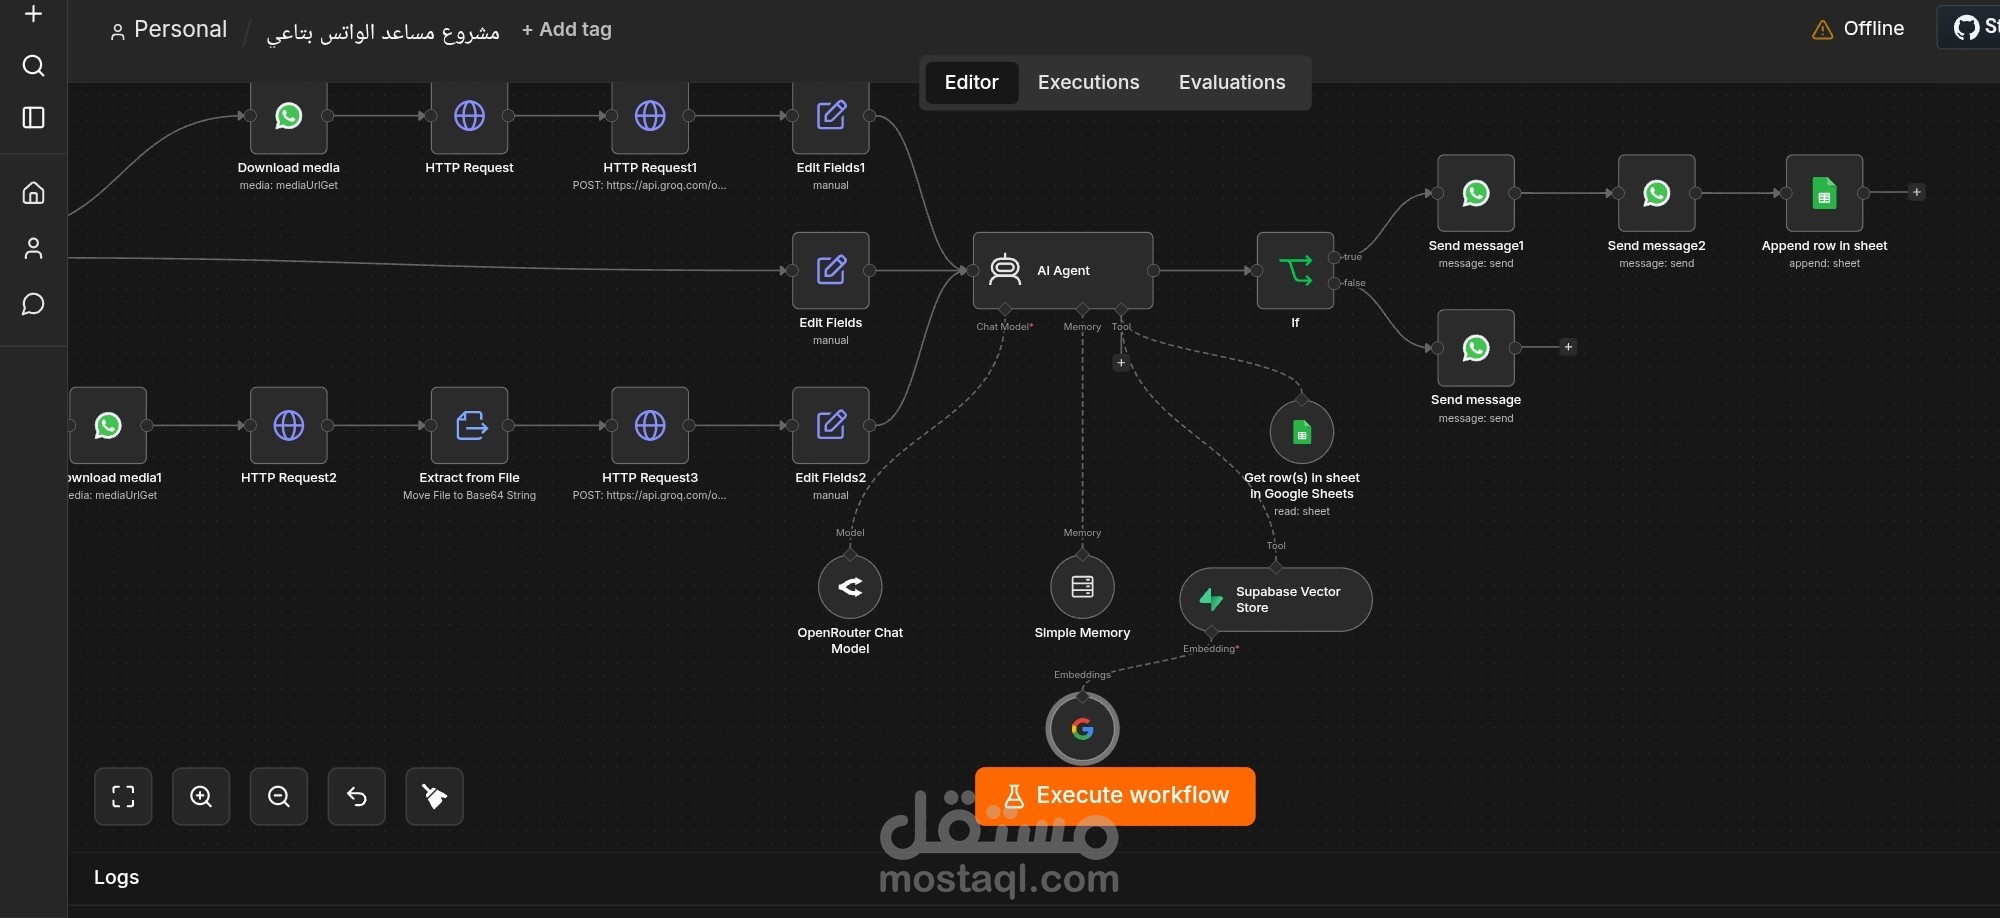Toggle the sidebar panel icon
Image resolution: width=2000 pixels, height=918 pixels.
33,118
